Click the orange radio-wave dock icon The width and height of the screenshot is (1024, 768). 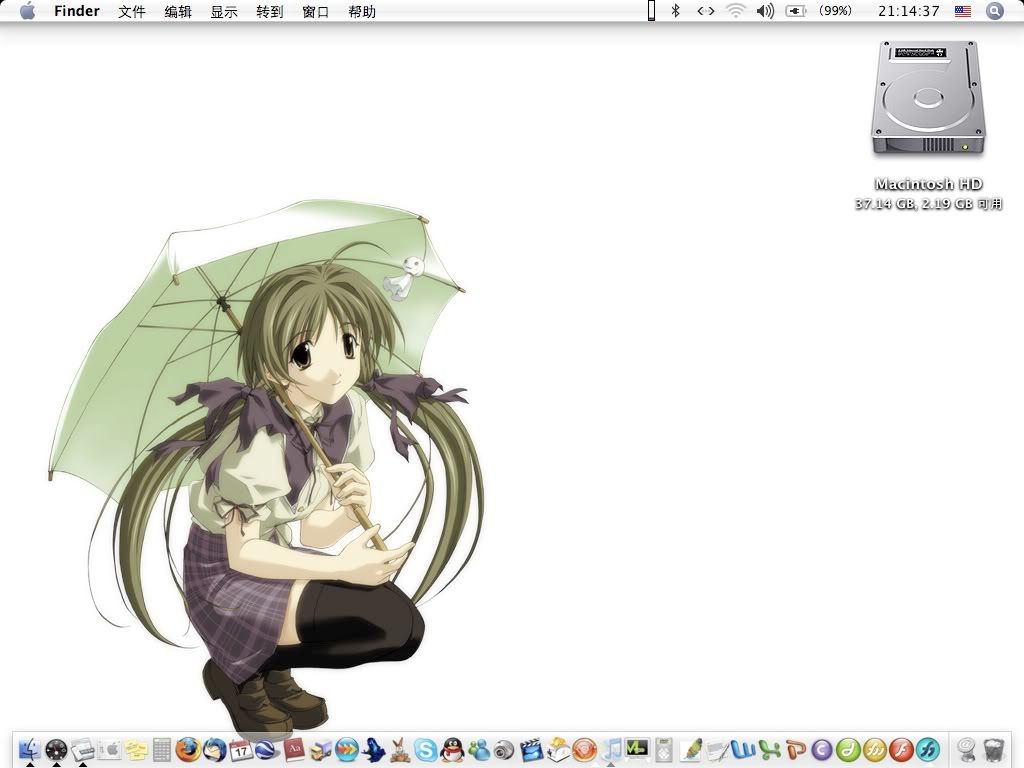tap(584, 749)
